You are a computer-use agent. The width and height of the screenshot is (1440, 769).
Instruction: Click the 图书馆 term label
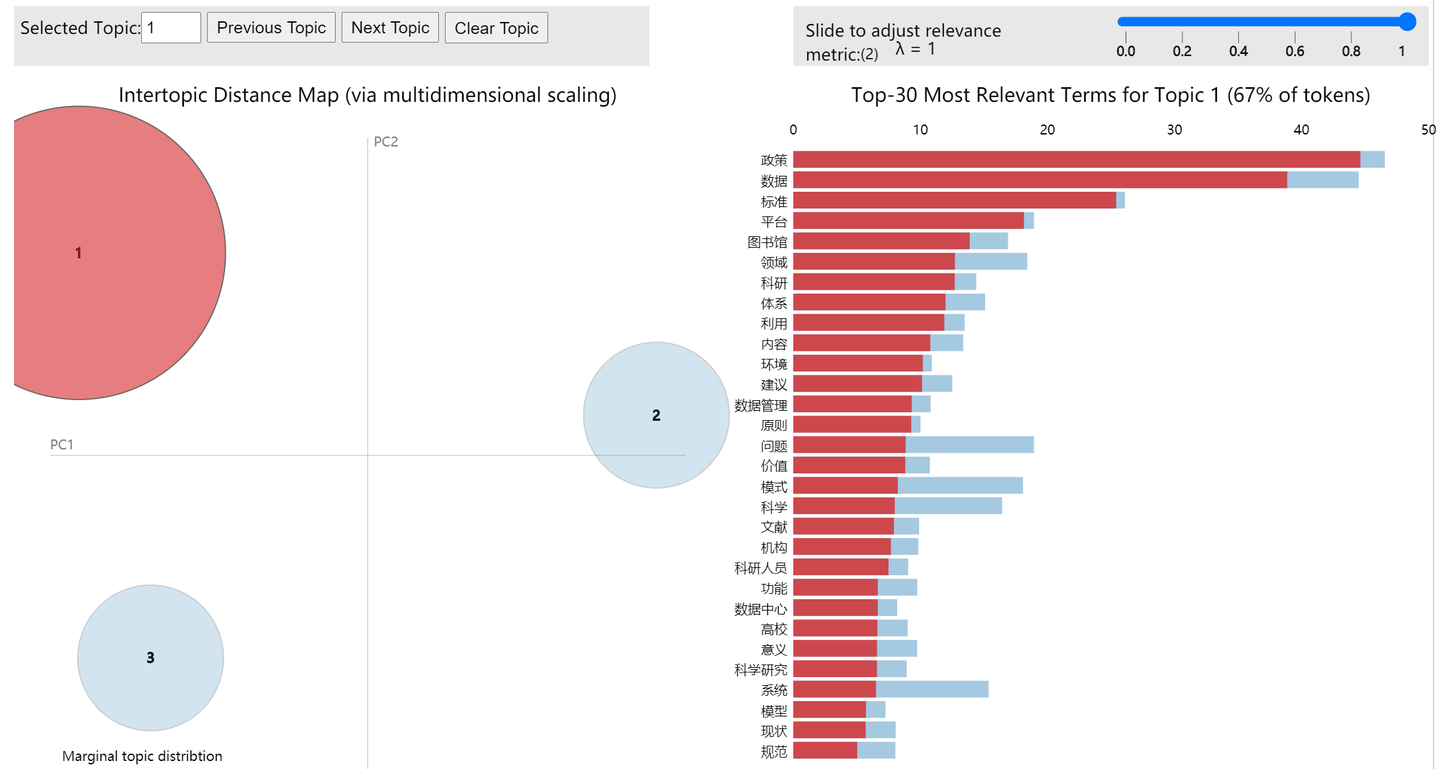[767, 241]
